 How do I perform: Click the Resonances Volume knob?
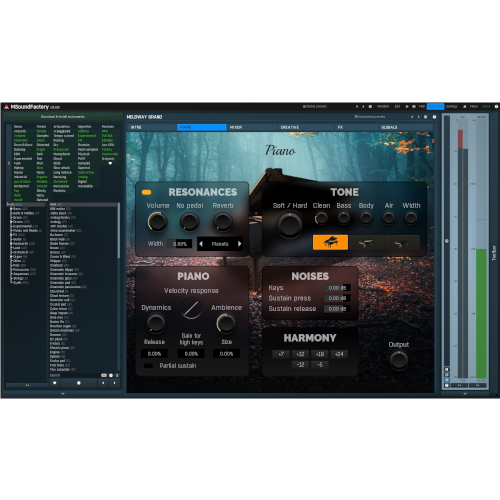pyautogui.click(x=157, y=222)
